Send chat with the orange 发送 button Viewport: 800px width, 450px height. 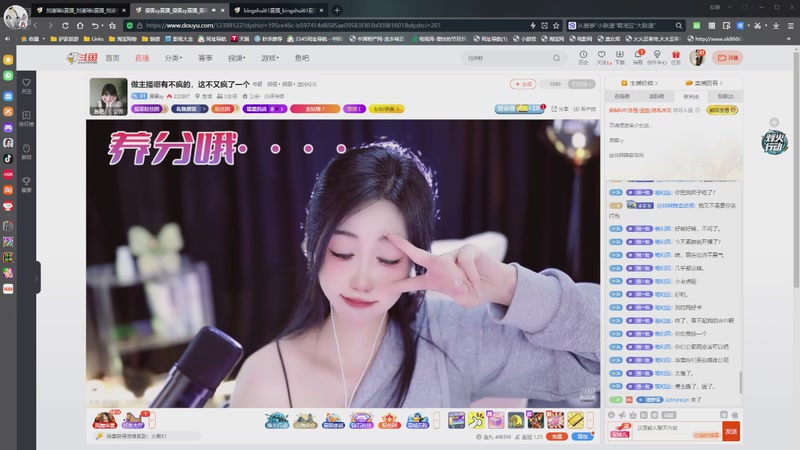coord(732,432)
